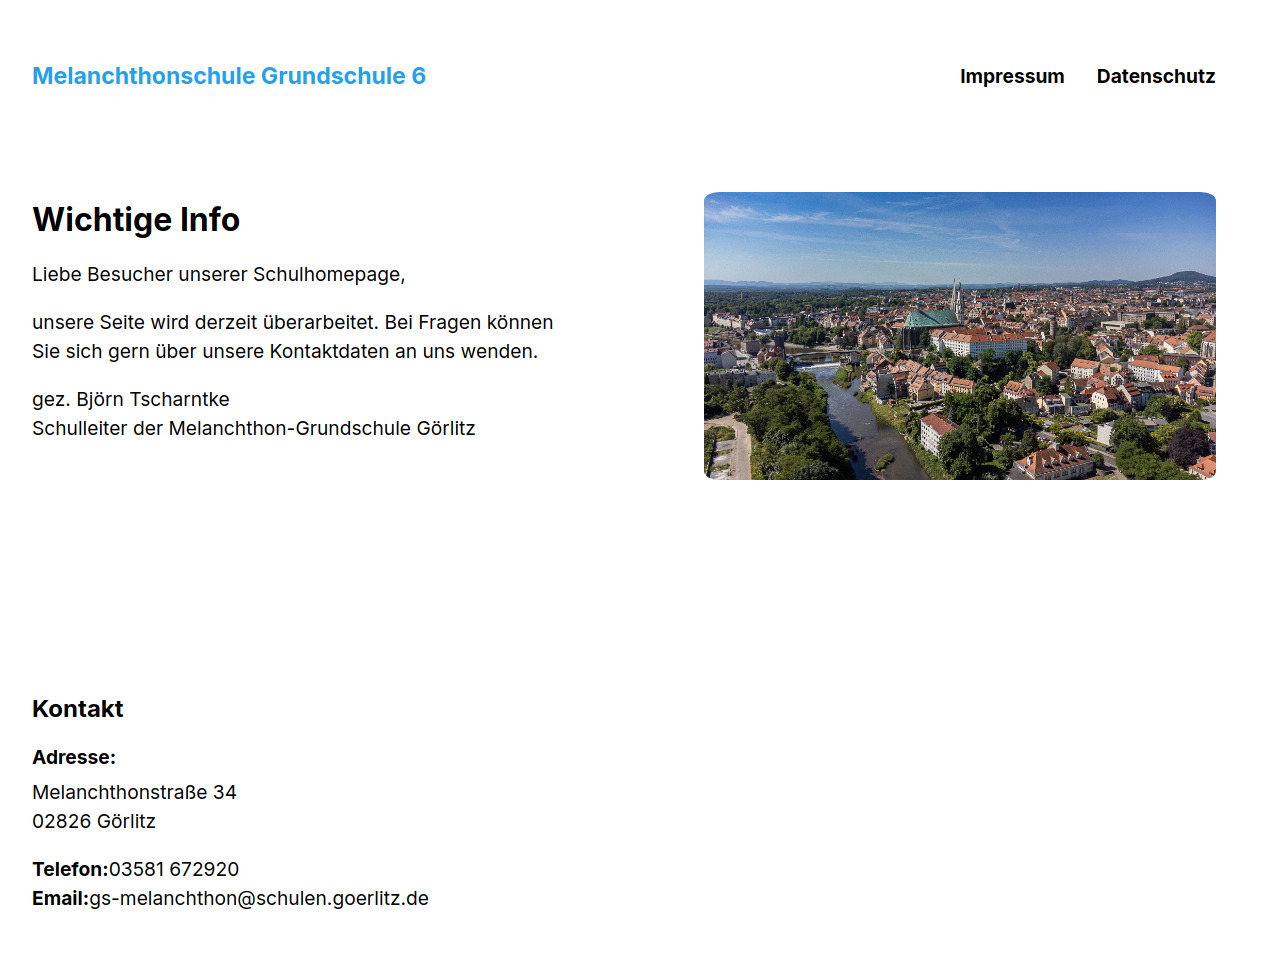The image size is (1280, 960).
Task: Click the Wichtige Info heading
Action: click(136, 220)
